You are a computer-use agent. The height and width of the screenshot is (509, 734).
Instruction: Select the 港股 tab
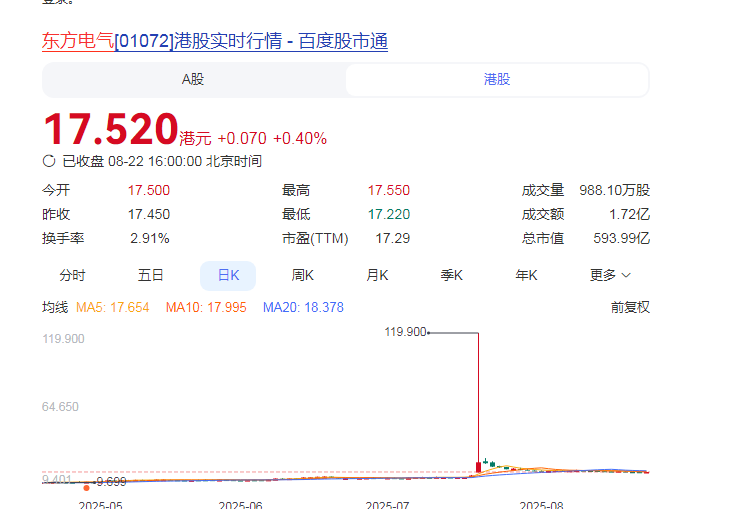click(x=497, y=80)
